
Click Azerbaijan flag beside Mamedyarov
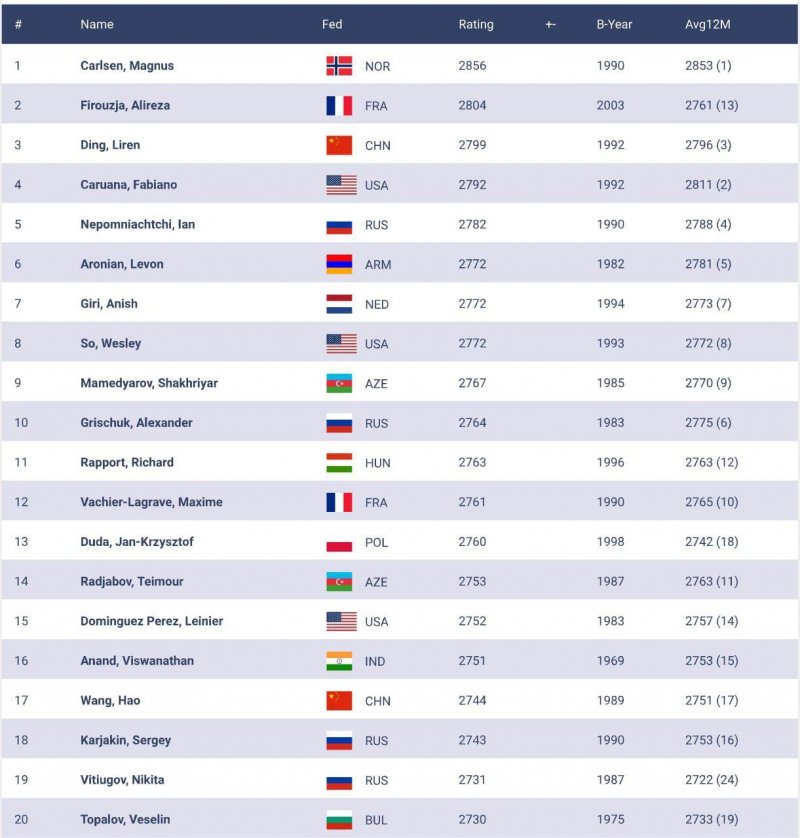click(x=339, y=383)
